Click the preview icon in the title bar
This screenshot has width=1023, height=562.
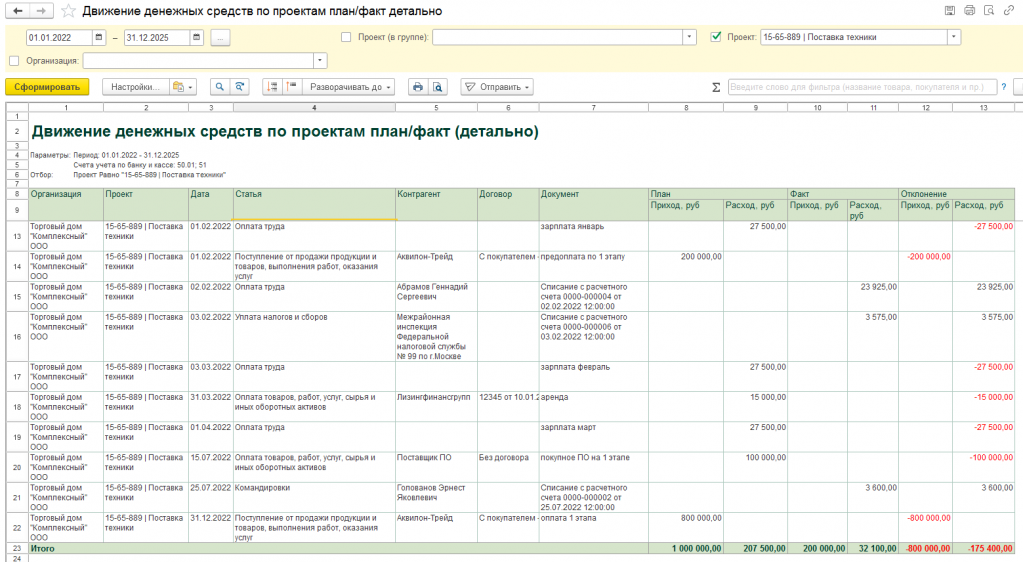pos(989,10)
